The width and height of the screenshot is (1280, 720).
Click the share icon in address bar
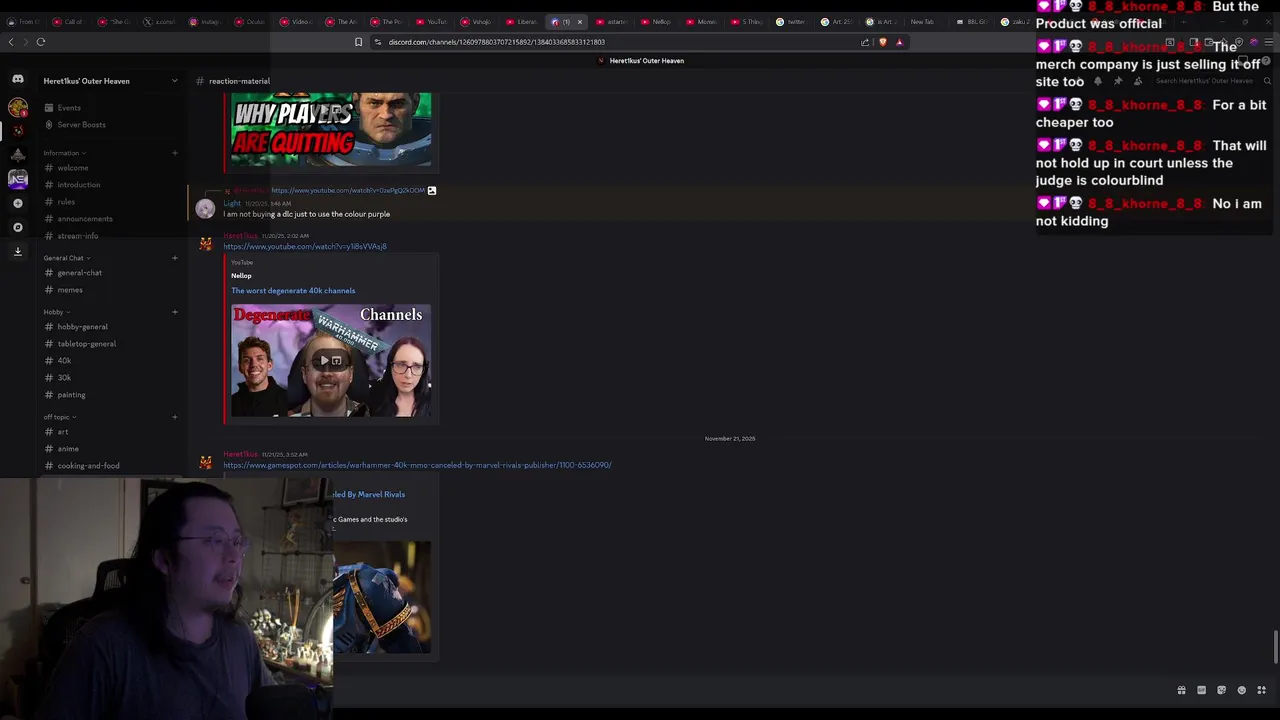pos(865,42)
